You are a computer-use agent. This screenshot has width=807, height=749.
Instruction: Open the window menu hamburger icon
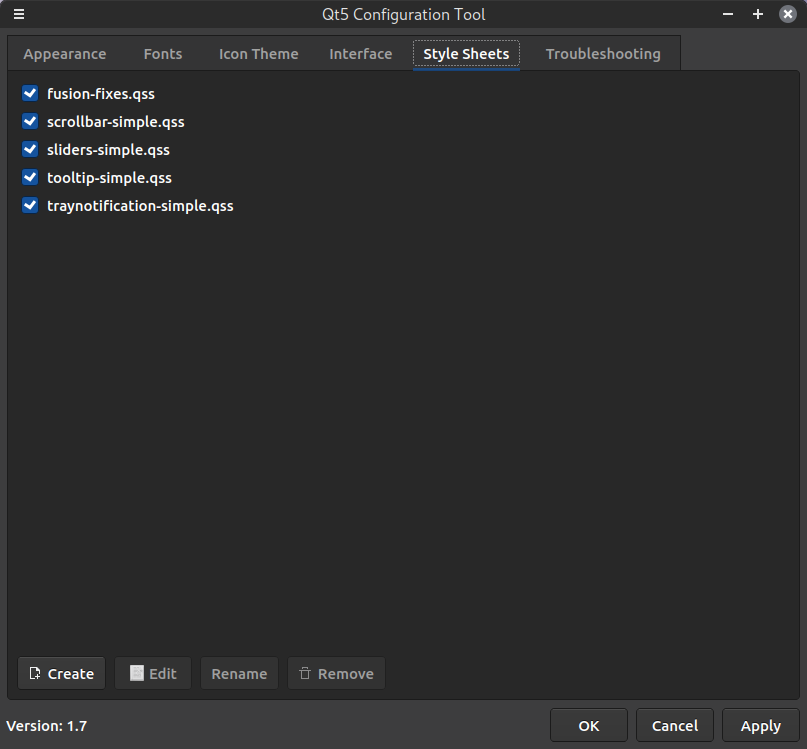[18, 14]
